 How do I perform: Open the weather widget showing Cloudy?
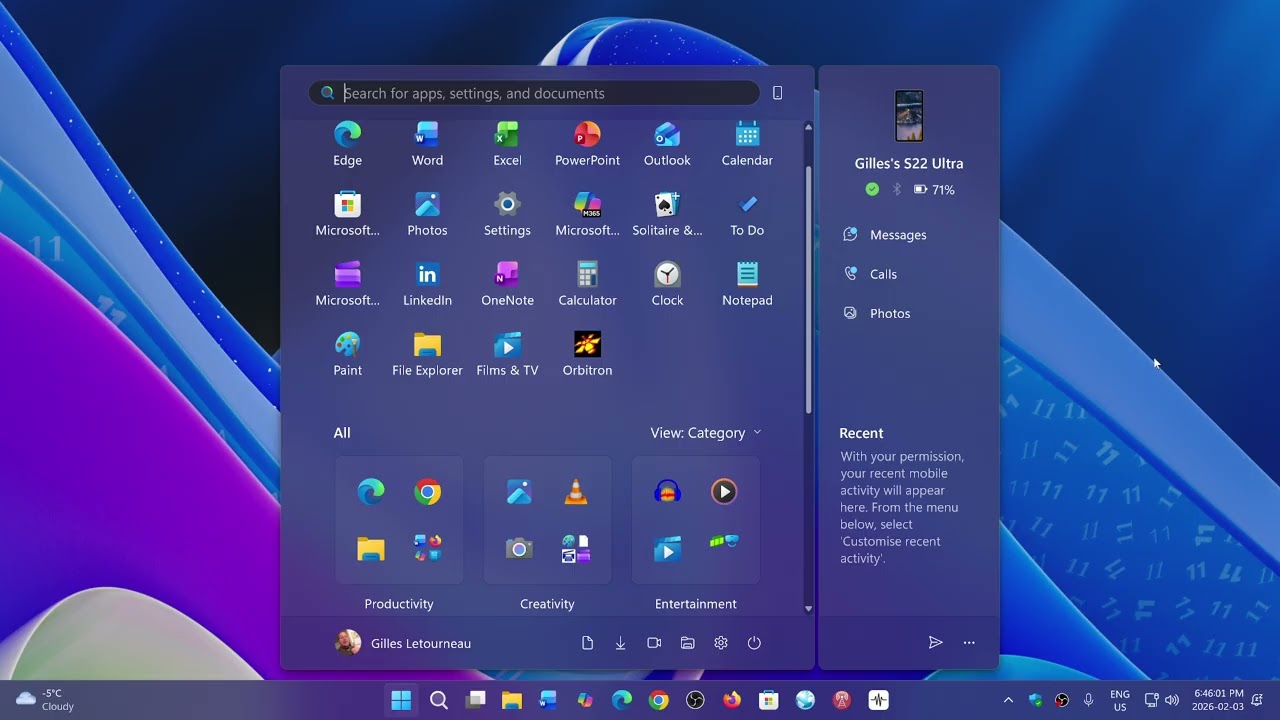click(46, 700)
